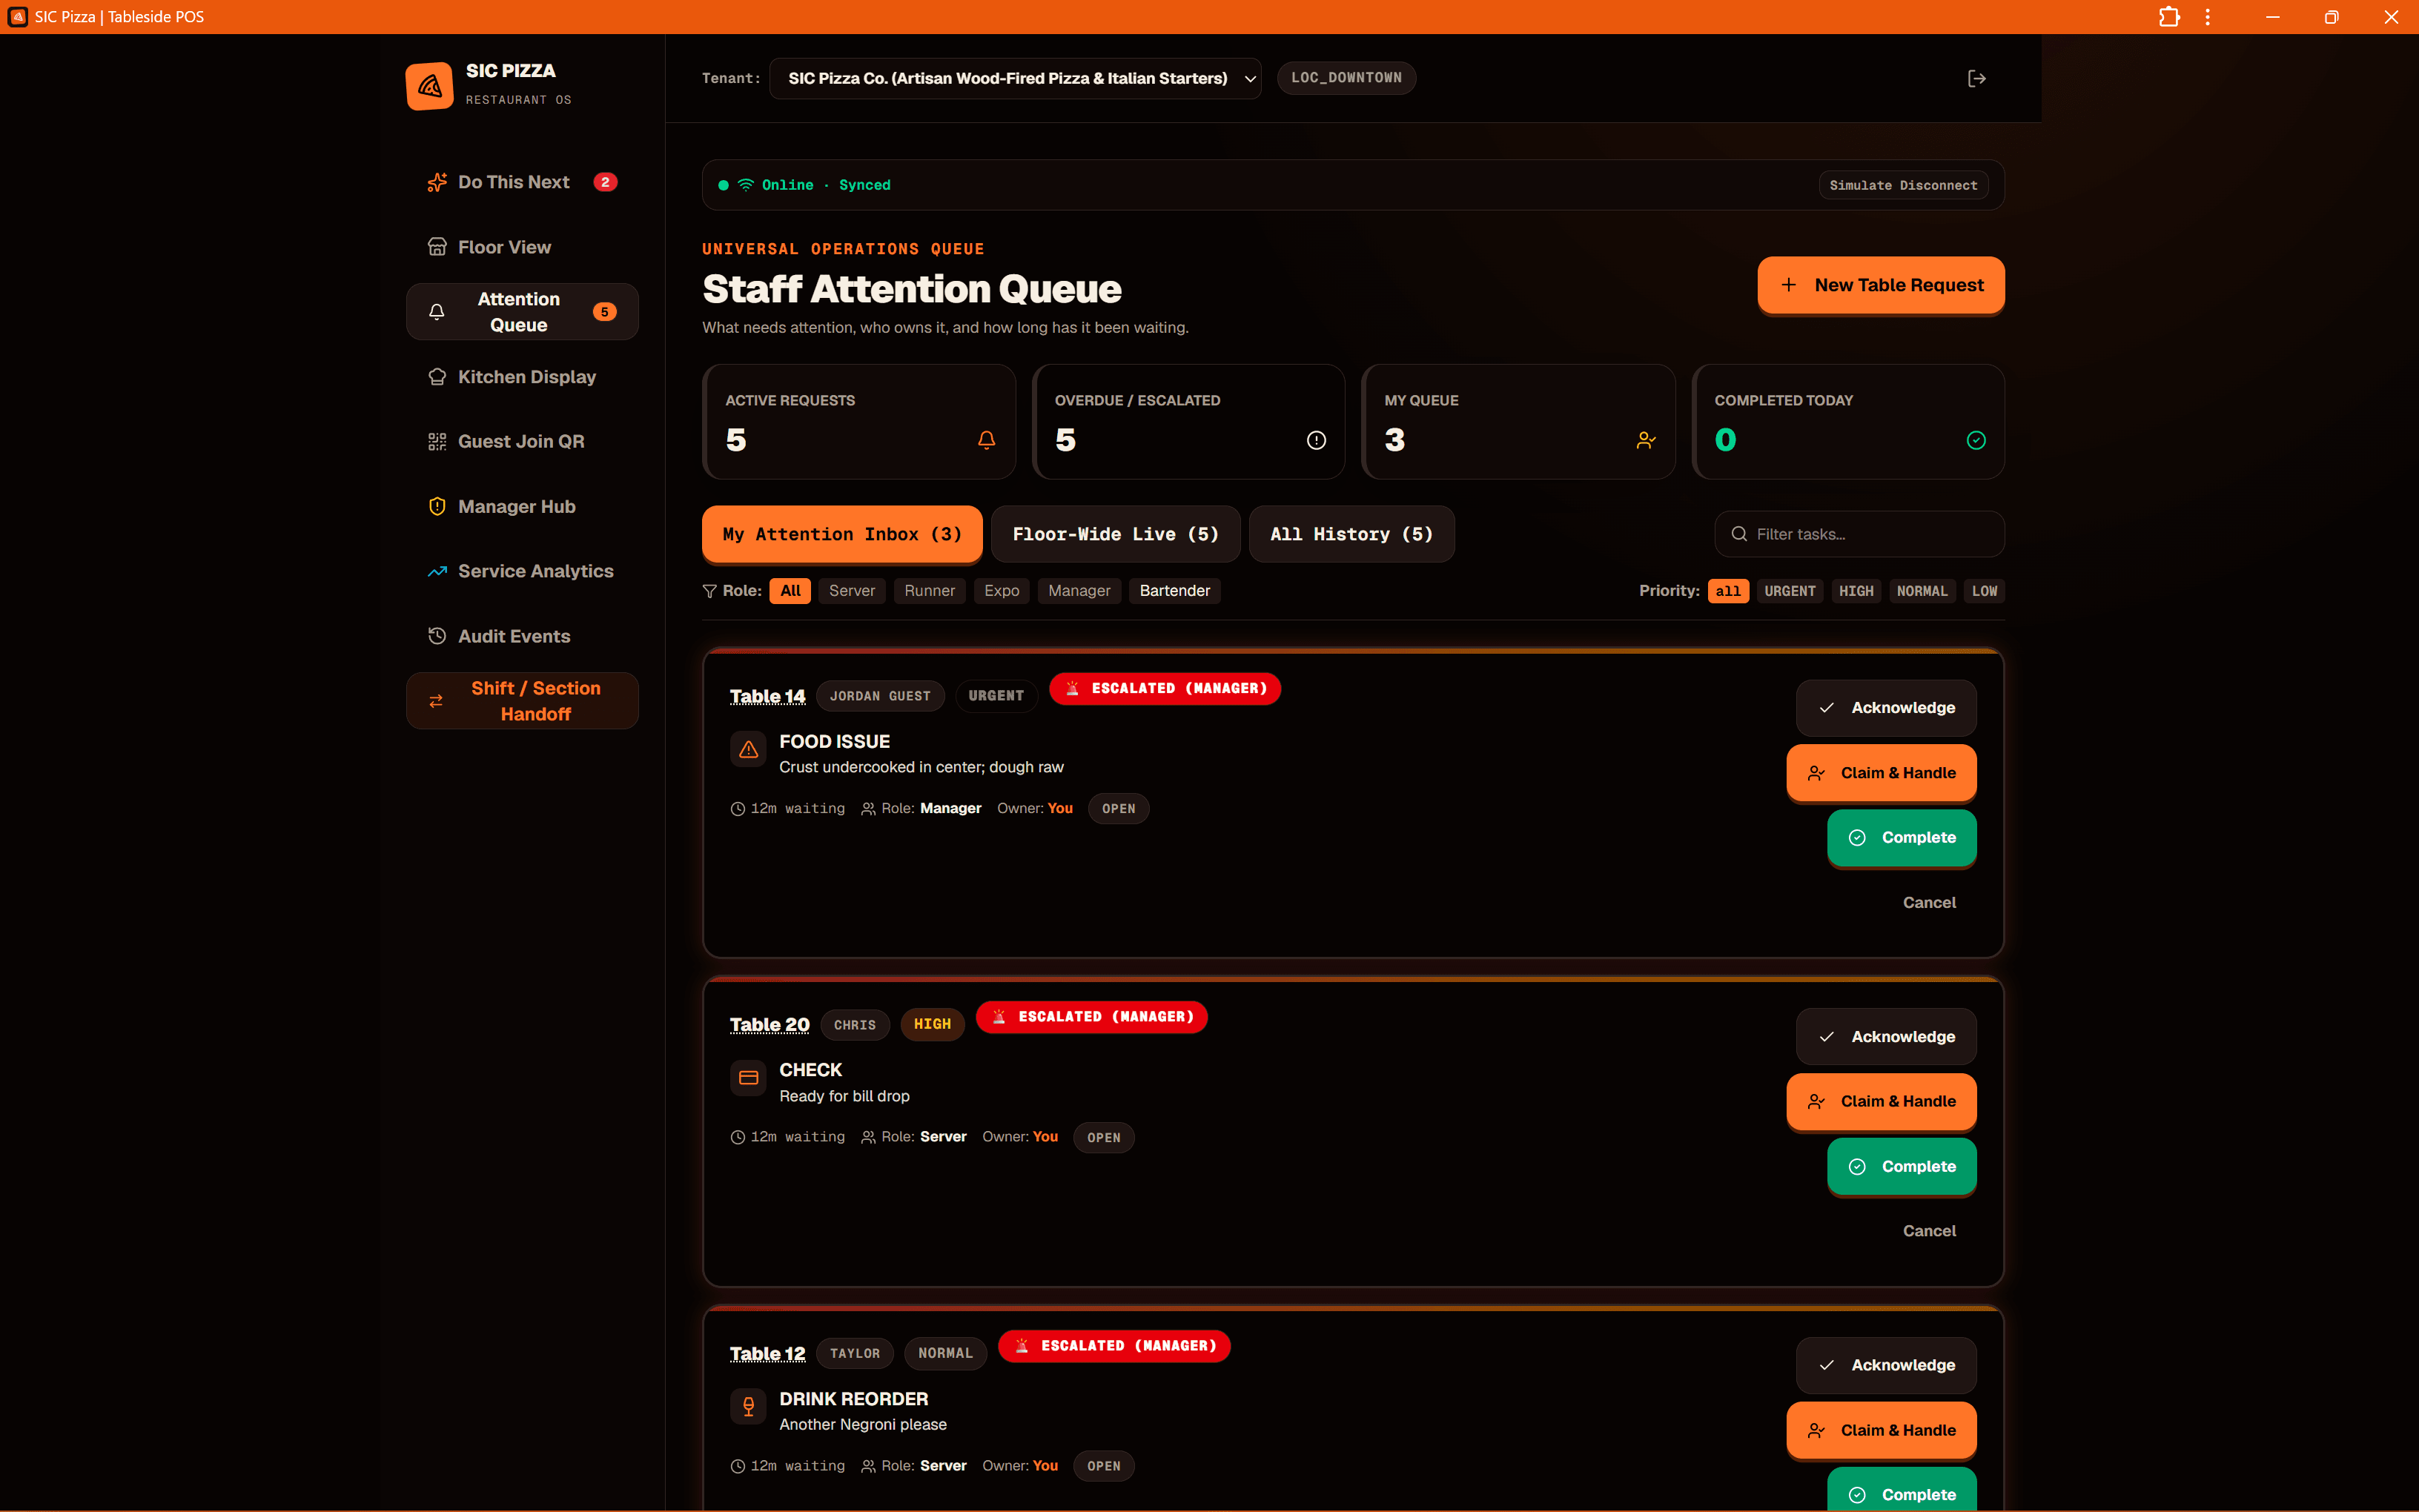Click the filter funnel icon beside Role

[710, 591]
